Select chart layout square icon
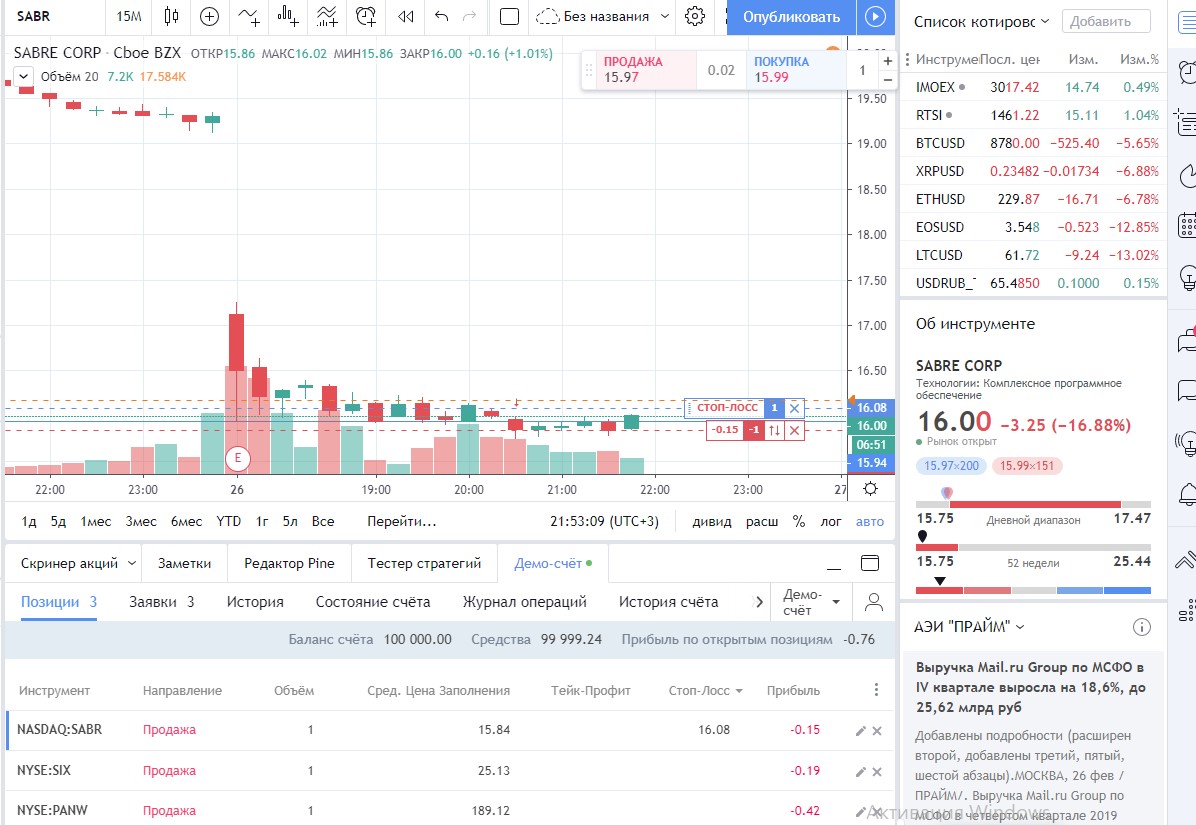 (509, 16)
